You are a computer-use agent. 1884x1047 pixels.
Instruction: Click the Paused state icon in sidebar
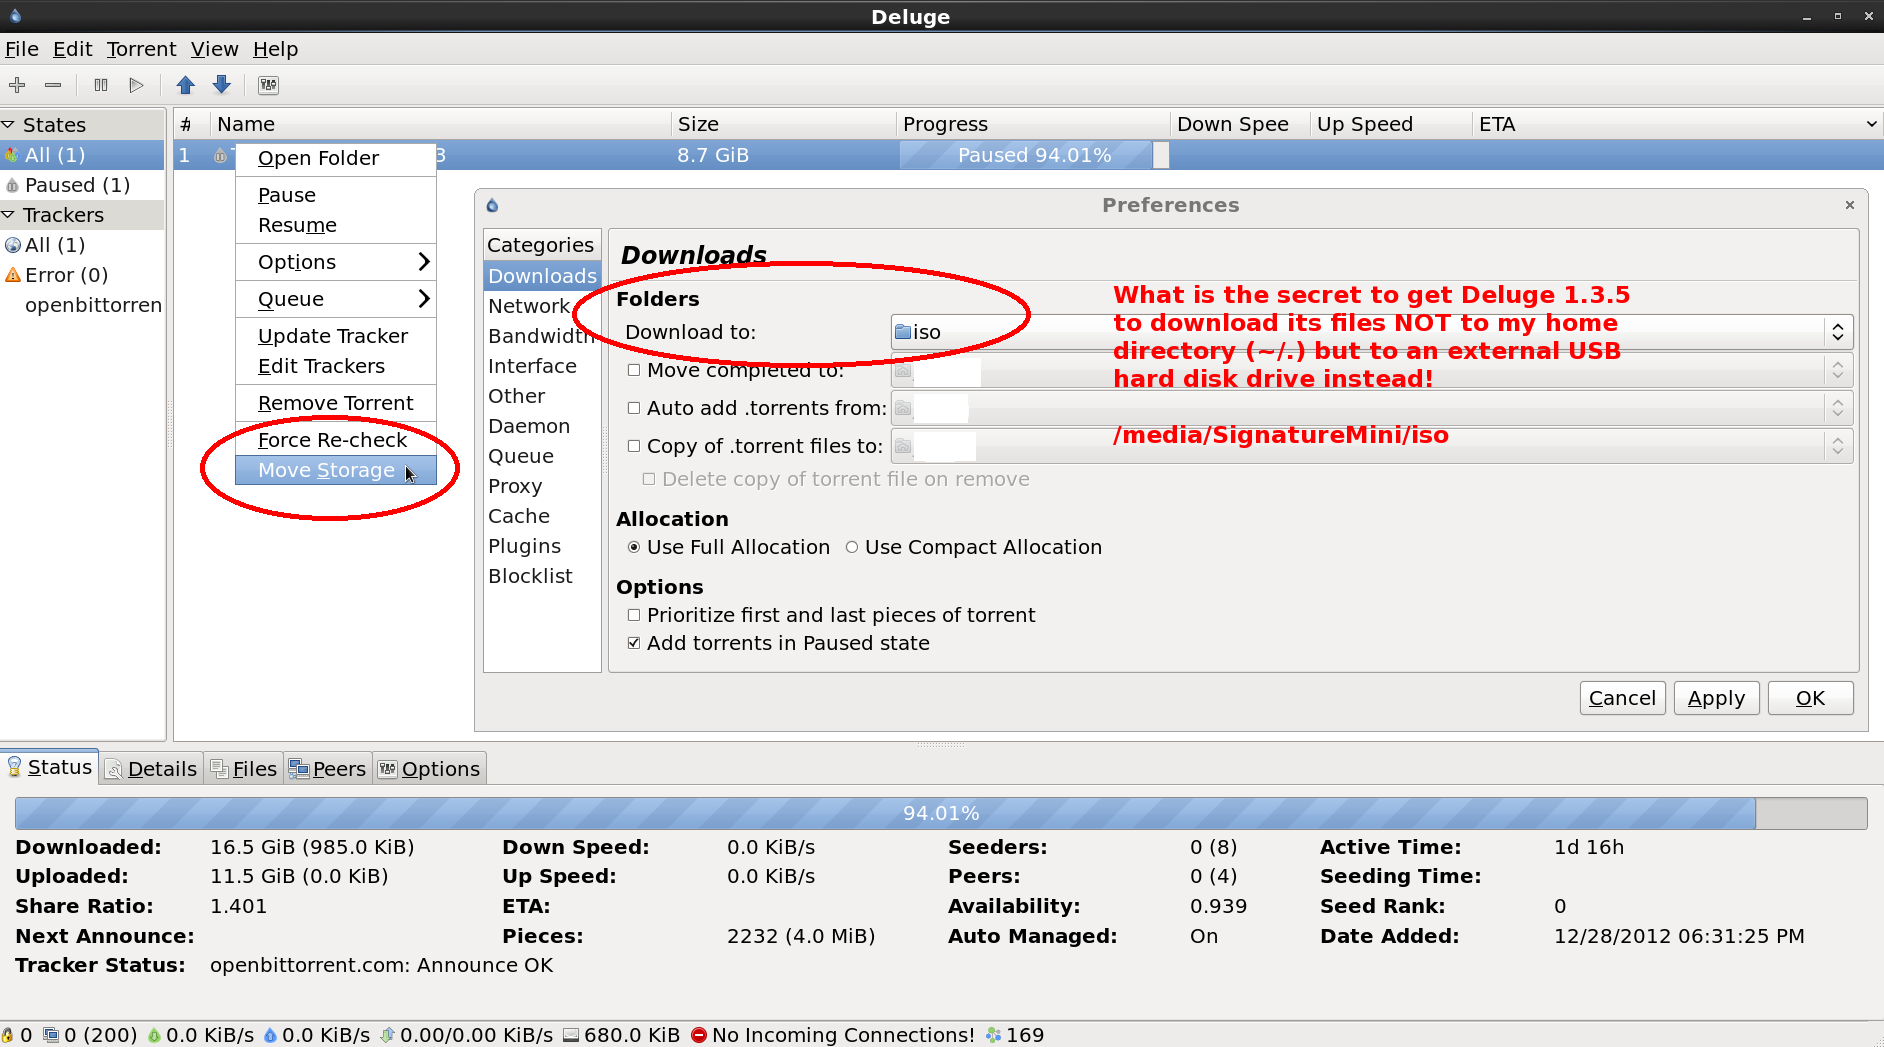tap(12, 185)
